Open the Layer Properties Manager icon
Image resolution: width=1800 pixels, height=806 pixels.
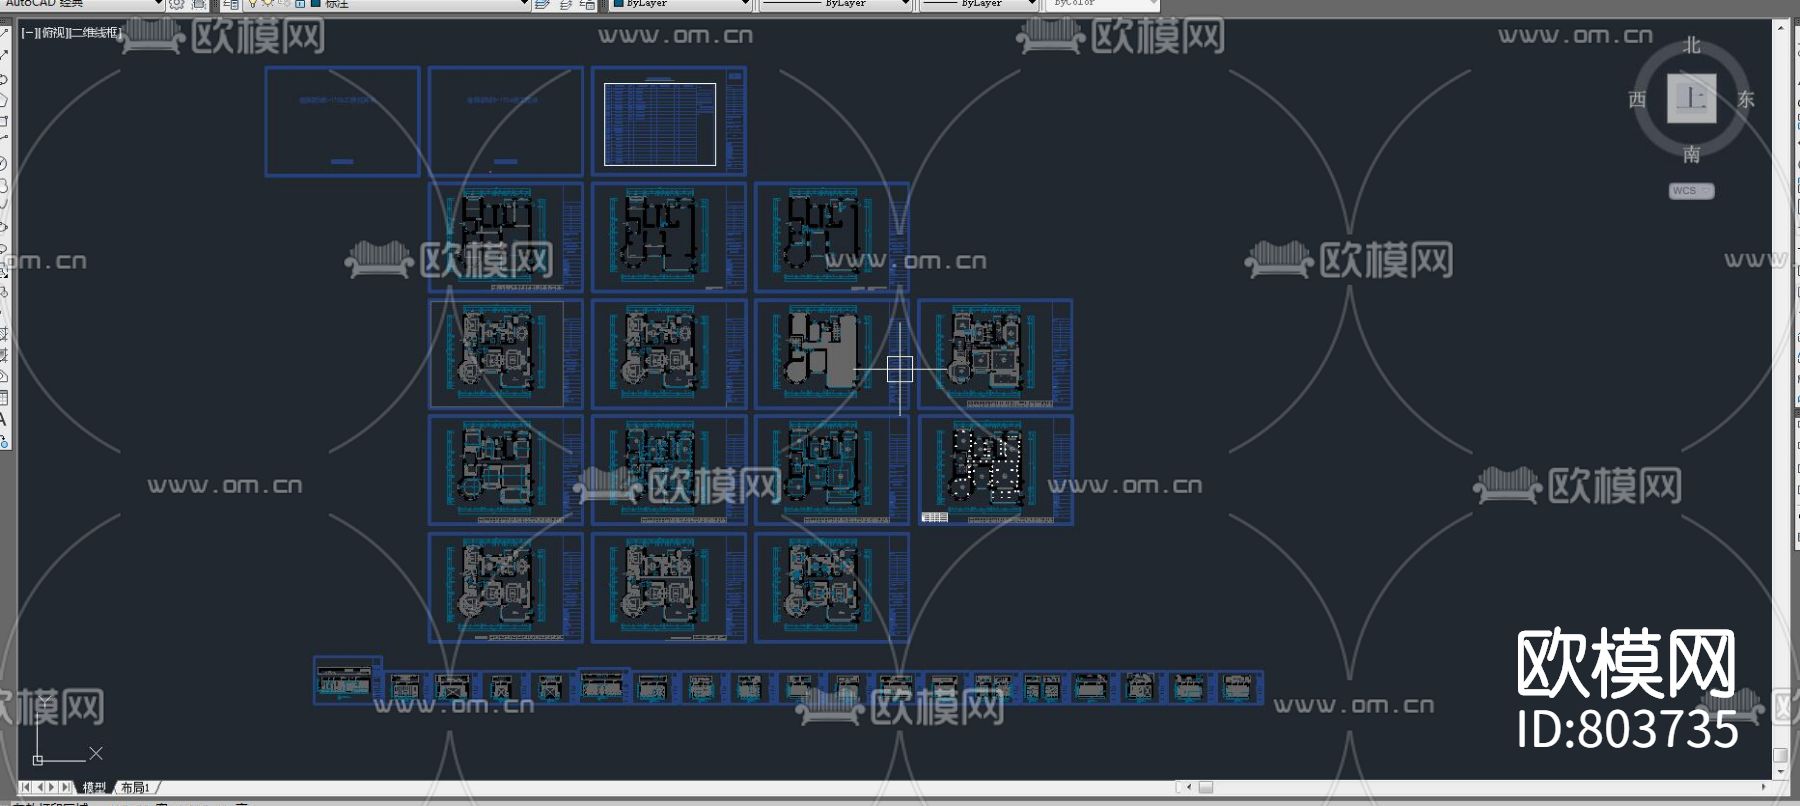pyautogui.click(x=231, y=4)
